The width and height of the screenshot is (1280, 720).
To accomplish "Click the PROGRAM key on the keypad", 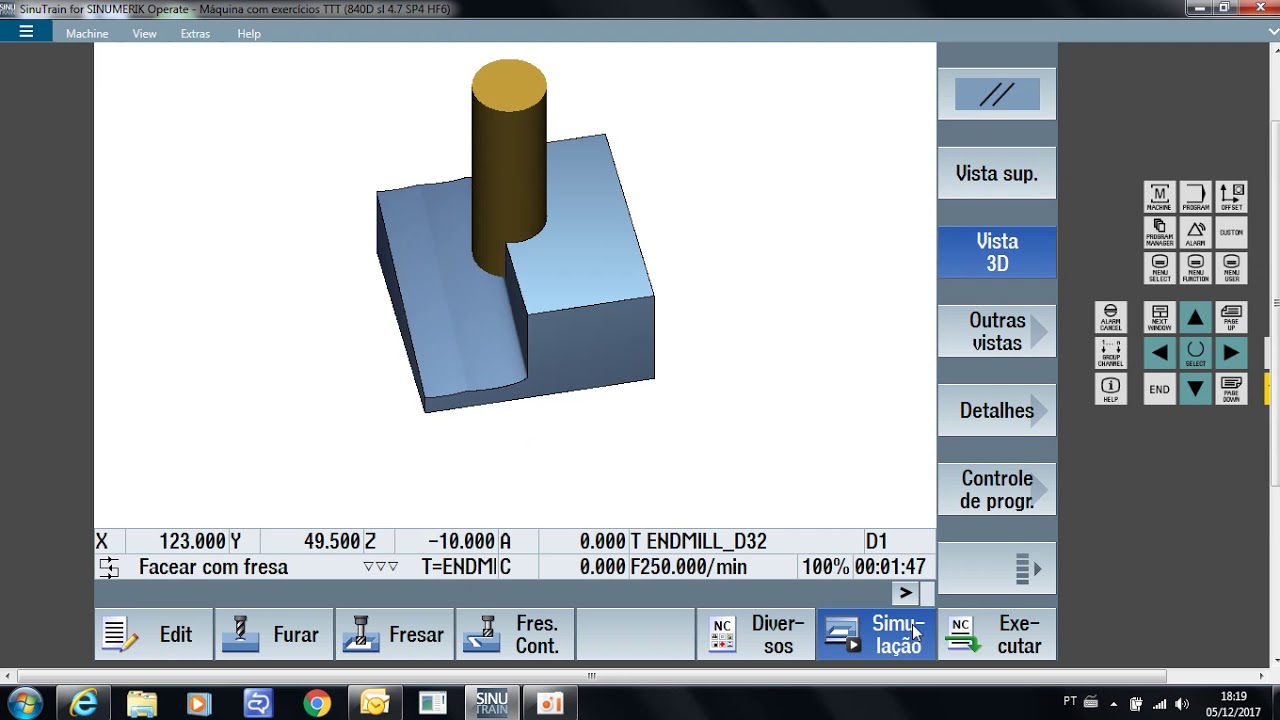I will [x=1195, y=197].
